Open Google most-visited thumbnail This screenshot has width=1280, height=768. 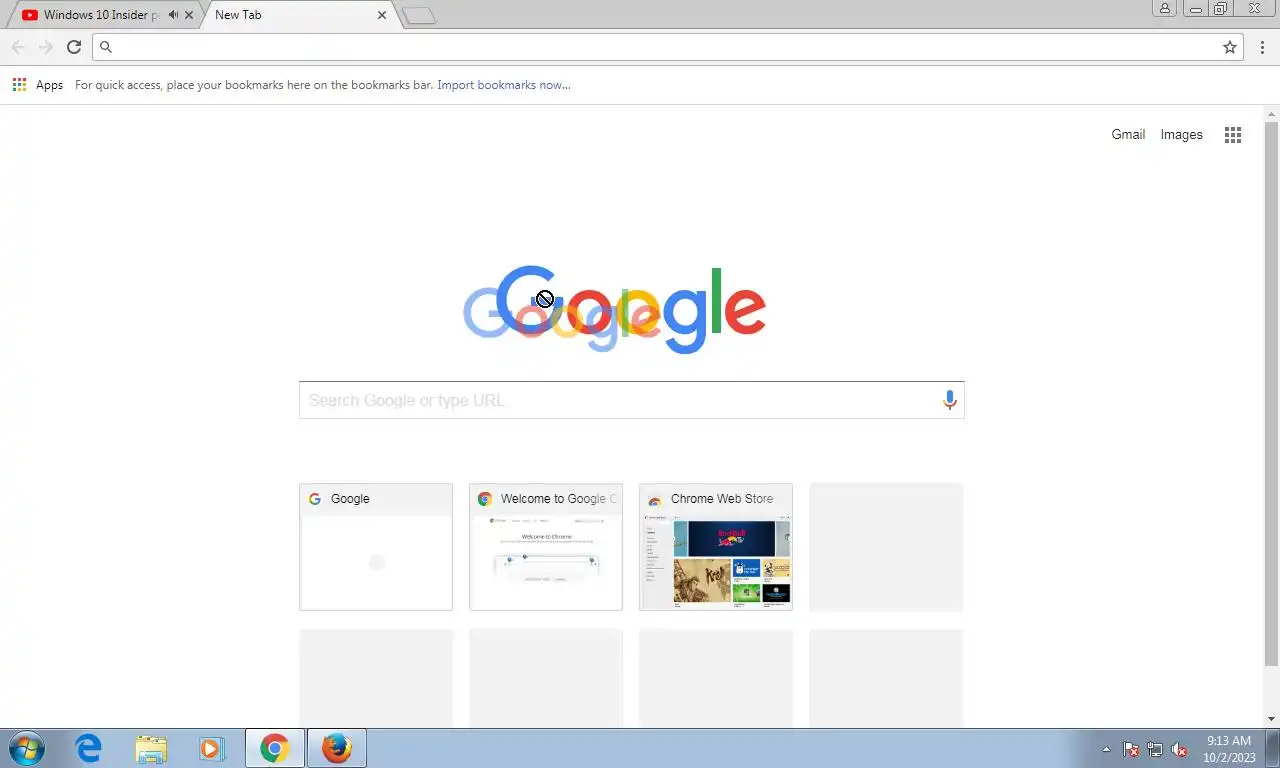(376, 547)
